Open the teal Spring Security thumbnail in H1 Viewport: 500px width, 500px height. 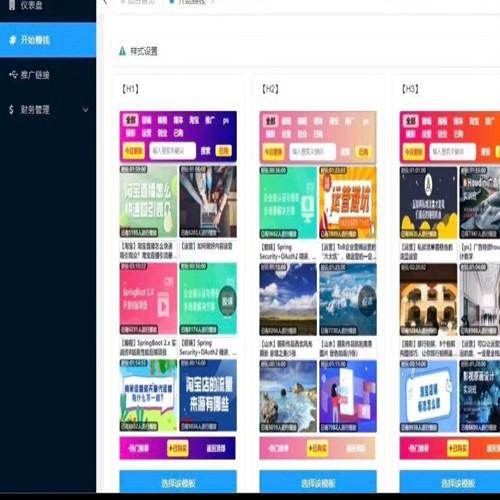[x=208, y=299]
